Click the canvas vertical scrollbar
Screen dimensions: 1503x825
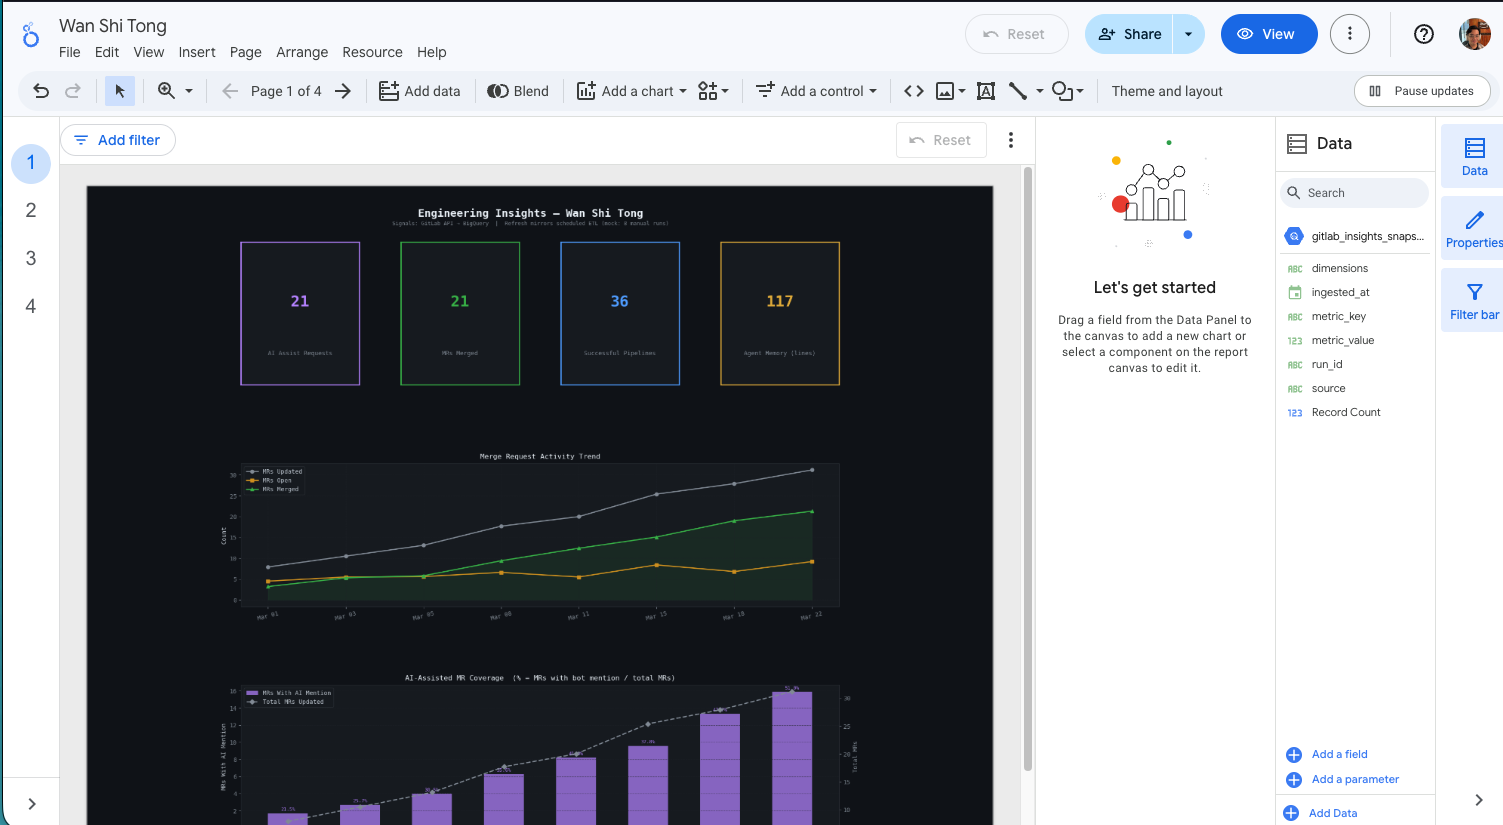pos(1027,468)
